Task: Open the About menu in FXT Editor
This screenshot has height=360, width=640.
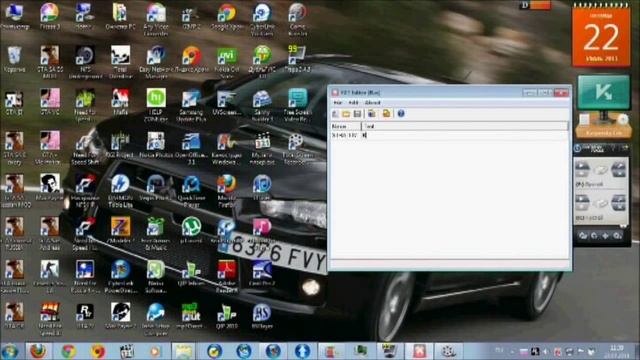Action: pos(372,103)
